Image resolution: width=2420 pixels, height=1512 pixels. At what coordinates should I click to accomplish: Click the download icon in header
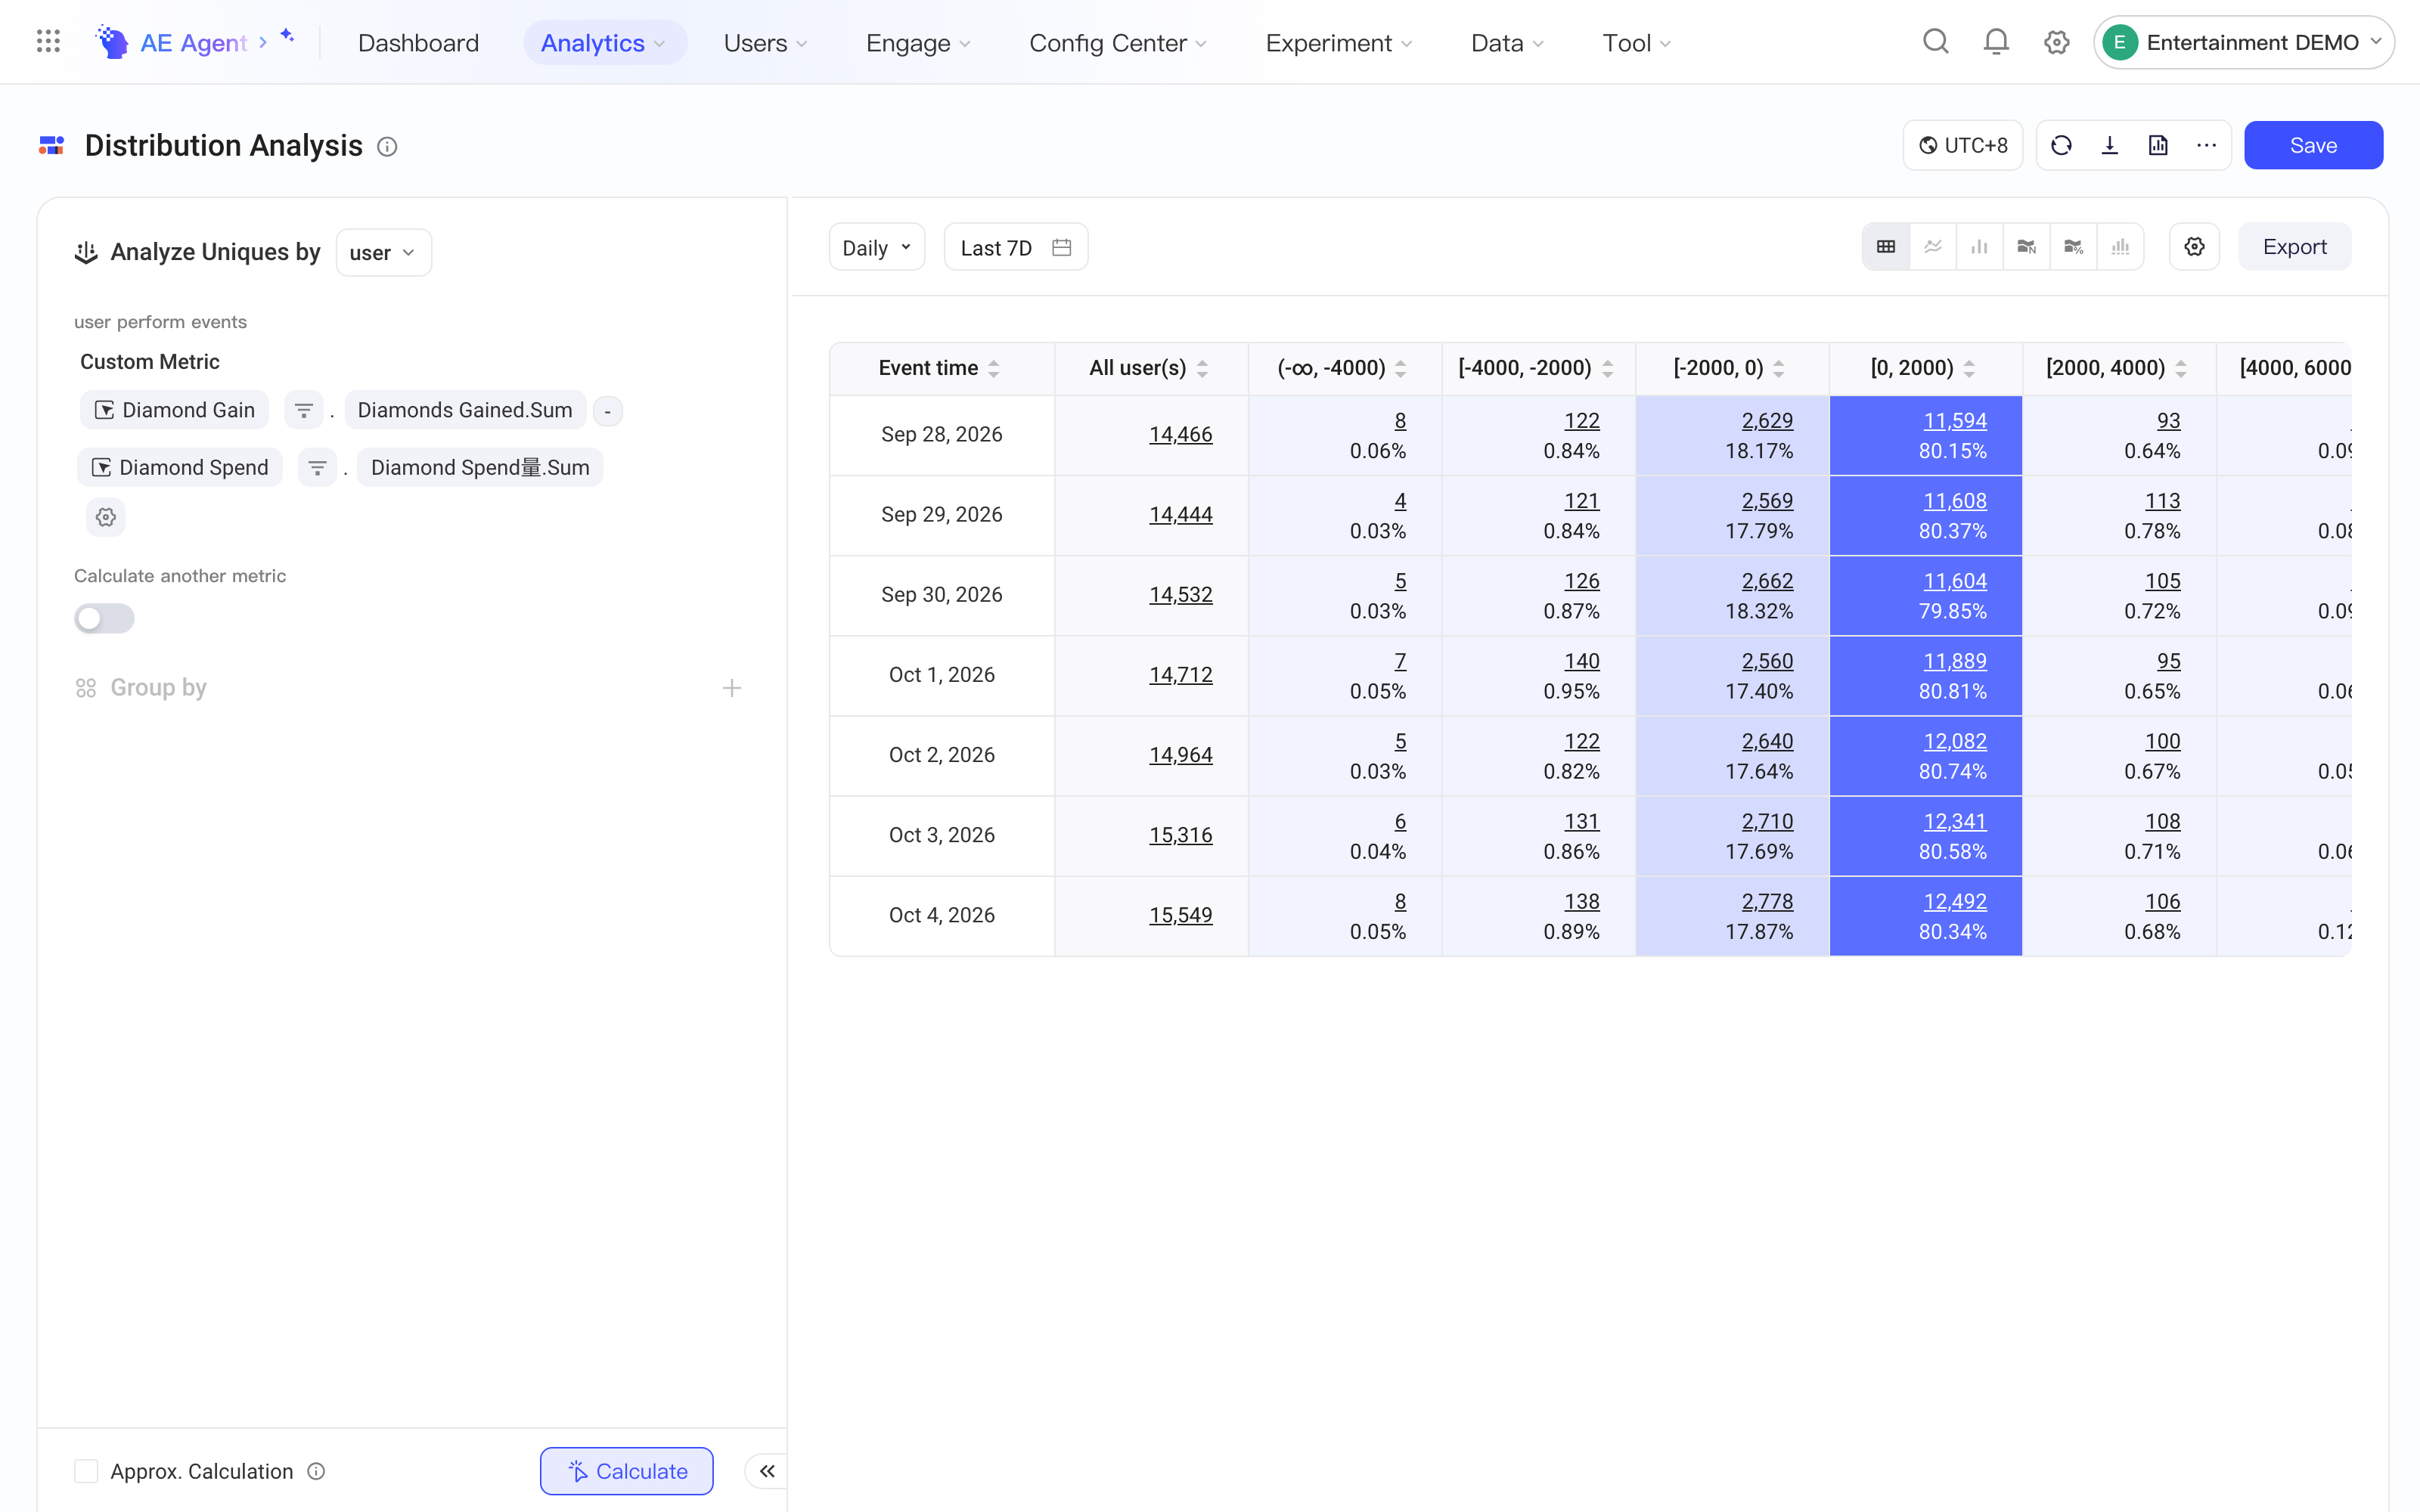pyautogui.click(x=2110, y=146)
